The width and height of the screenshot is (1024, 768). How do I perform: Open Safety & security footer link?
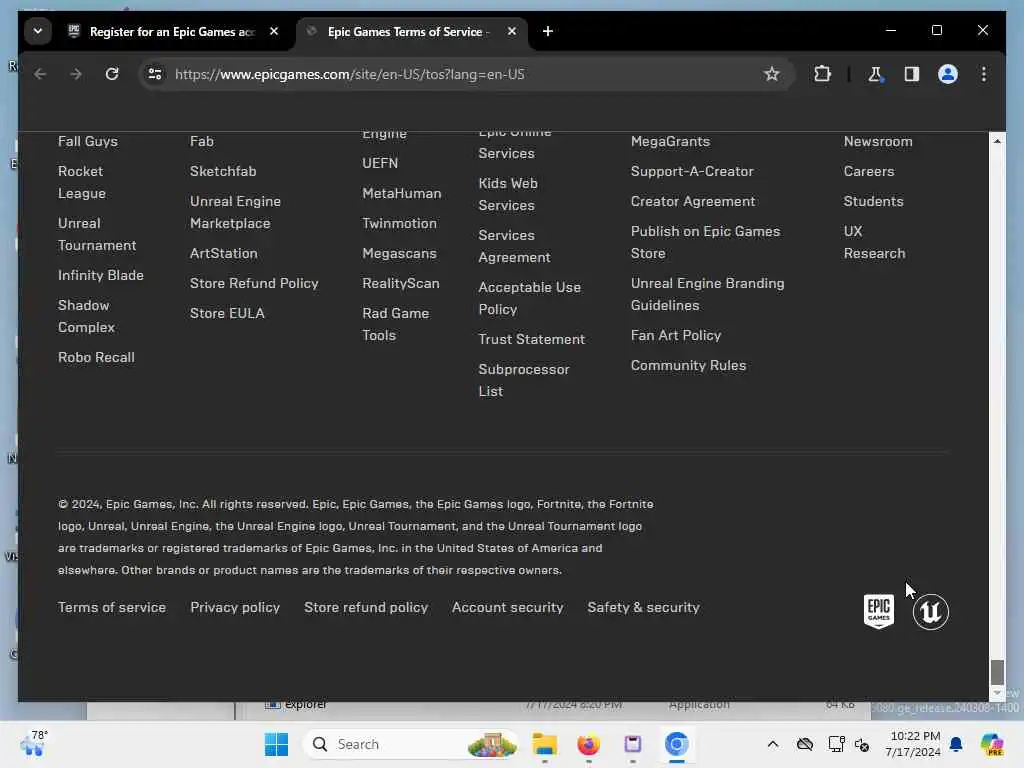coord(643,607)
